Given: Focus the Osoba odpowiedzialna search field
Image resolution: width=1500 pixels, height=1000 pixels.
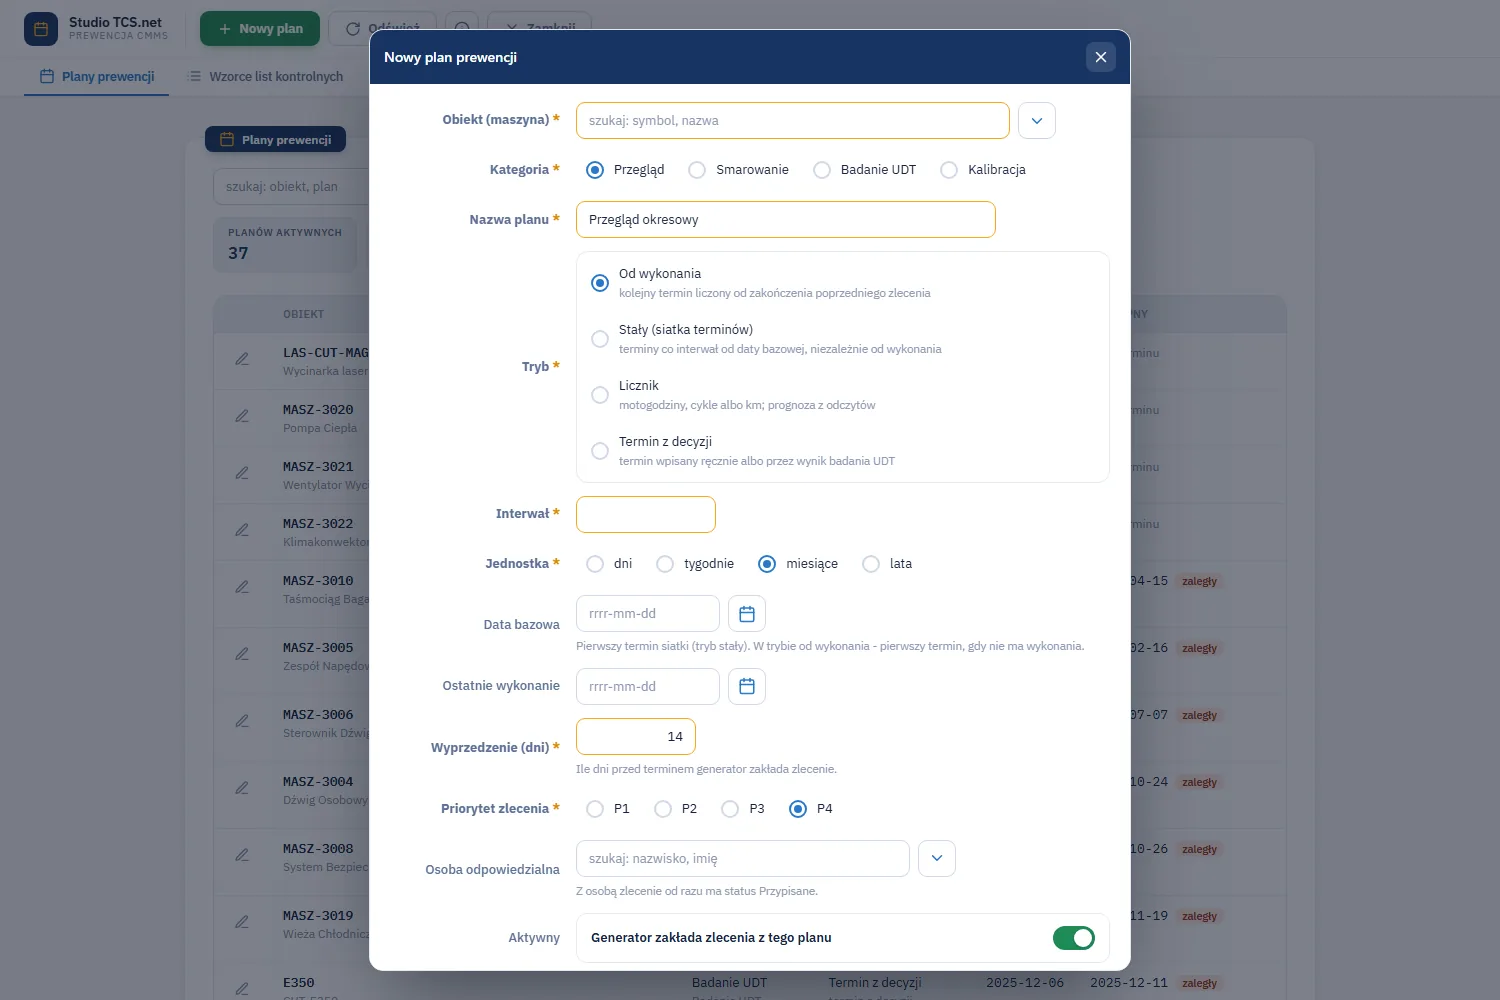Looking at the screenshot, I should pos(743,859).
